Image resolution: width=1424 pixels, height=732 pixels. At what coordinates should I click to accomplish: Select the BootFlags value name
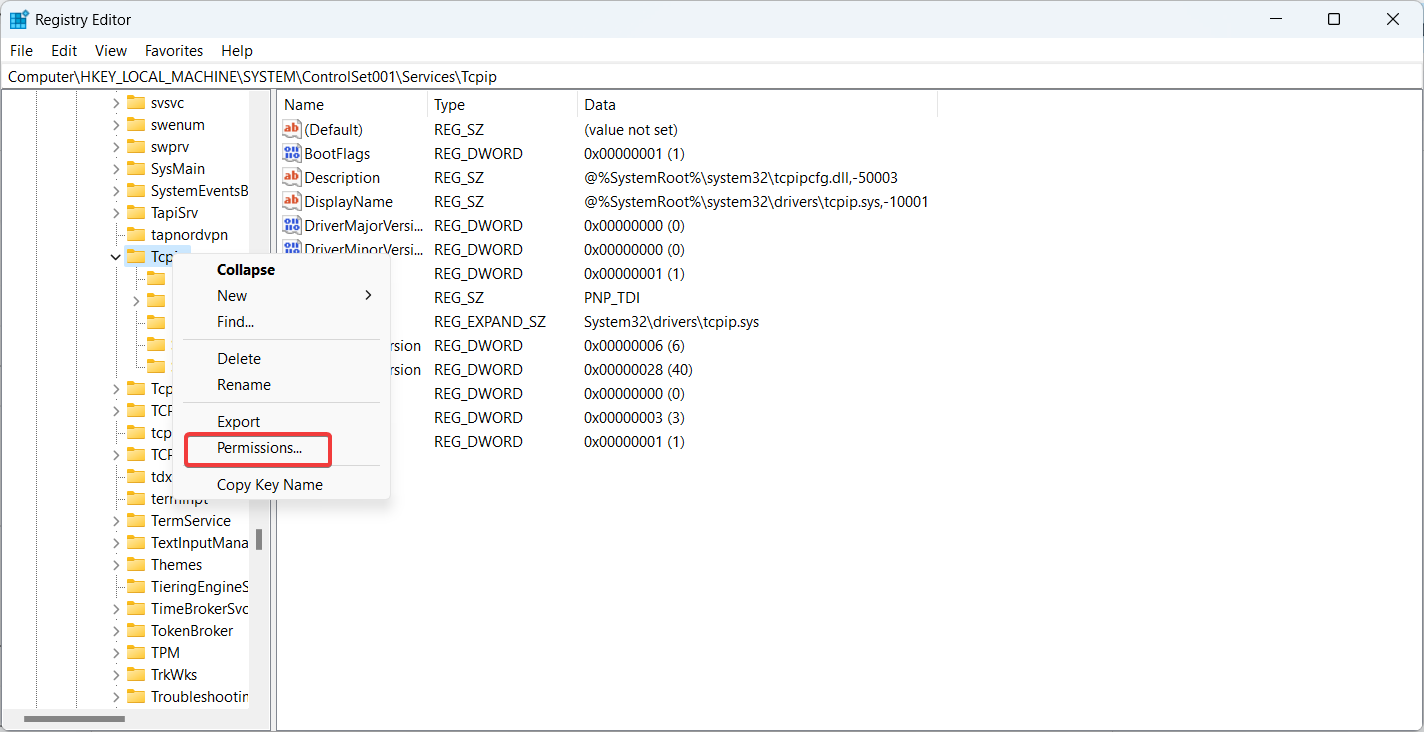point(337,153)
